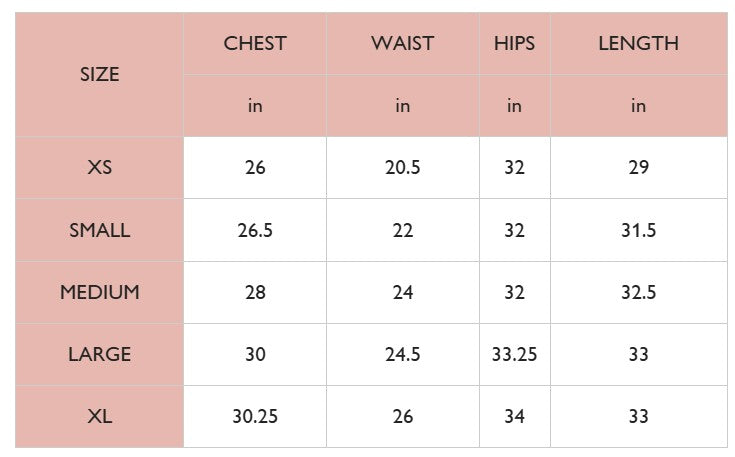The height and width of the screenshot is (457, 735).
Task: Click the 33.25 hips value
Action: pyautogui.click(x=514, y=354)
